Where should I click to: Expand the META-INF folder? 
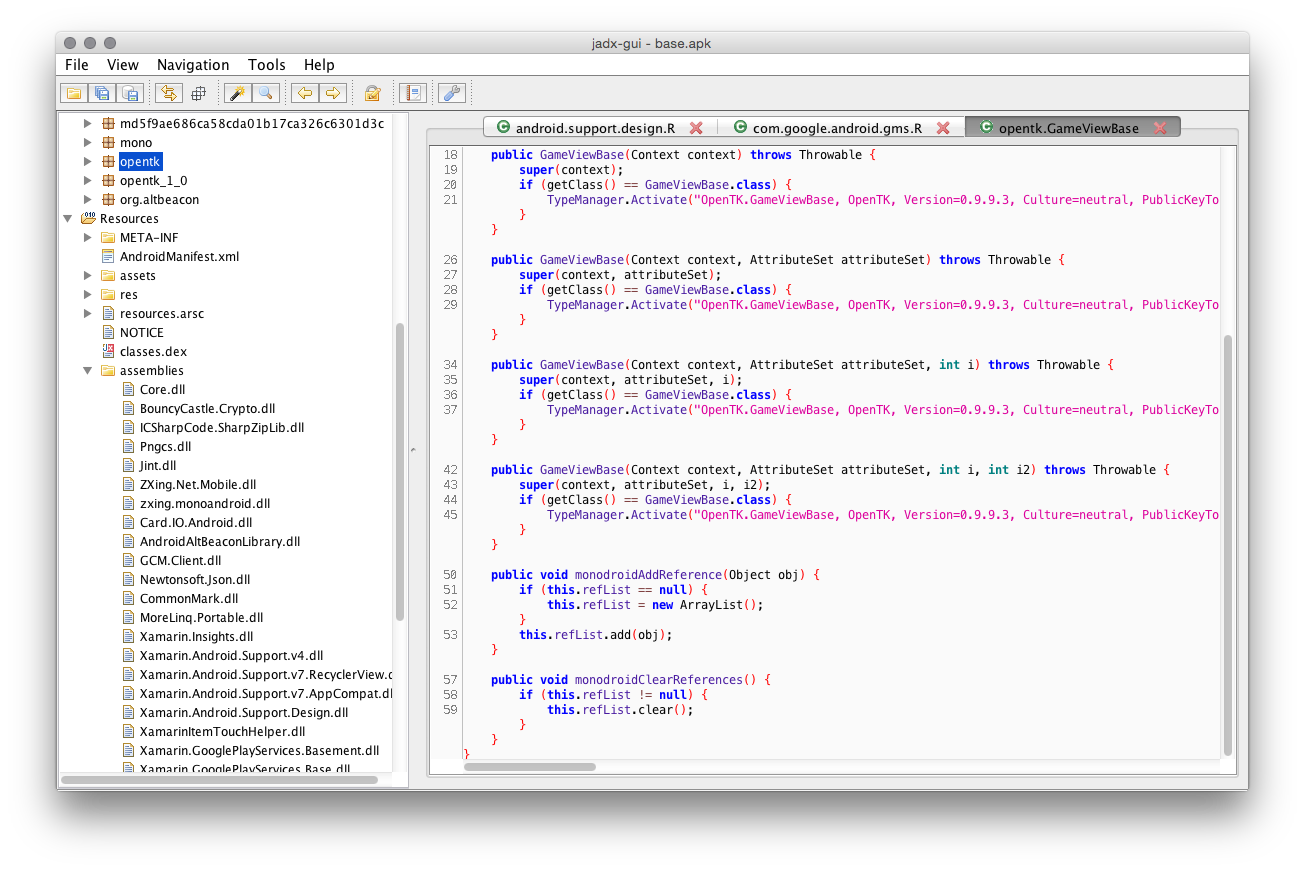[x=88, y=238]
